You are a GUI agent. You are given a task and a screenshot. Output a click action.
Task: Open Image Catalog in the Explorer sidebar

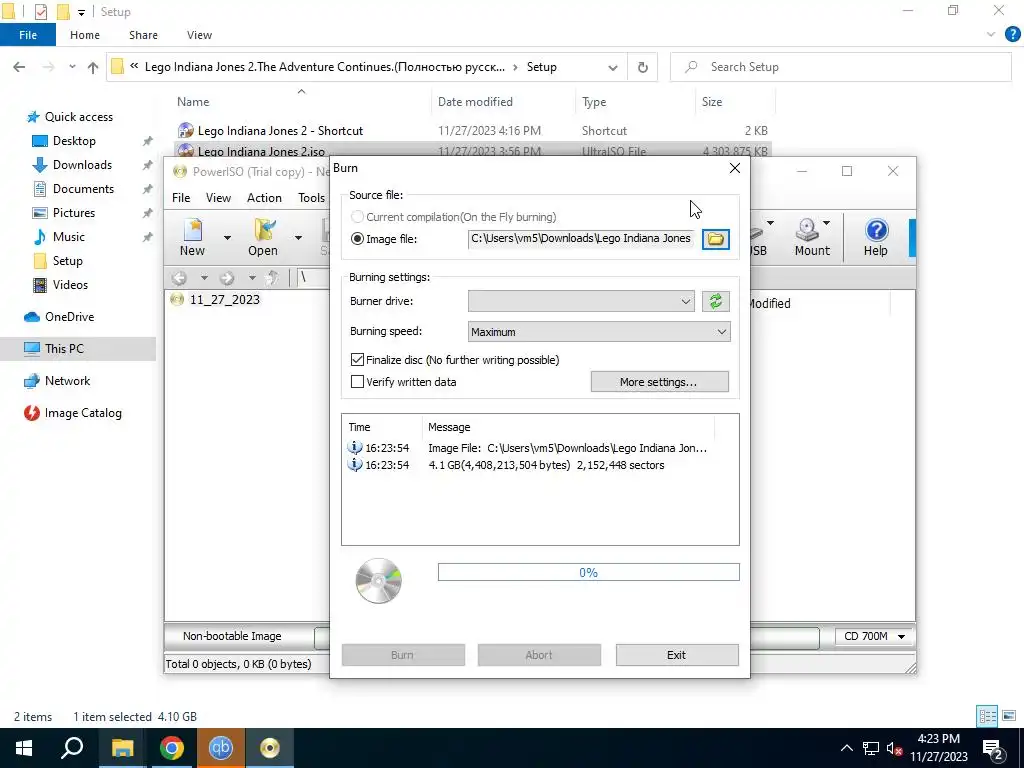(72, 413)
